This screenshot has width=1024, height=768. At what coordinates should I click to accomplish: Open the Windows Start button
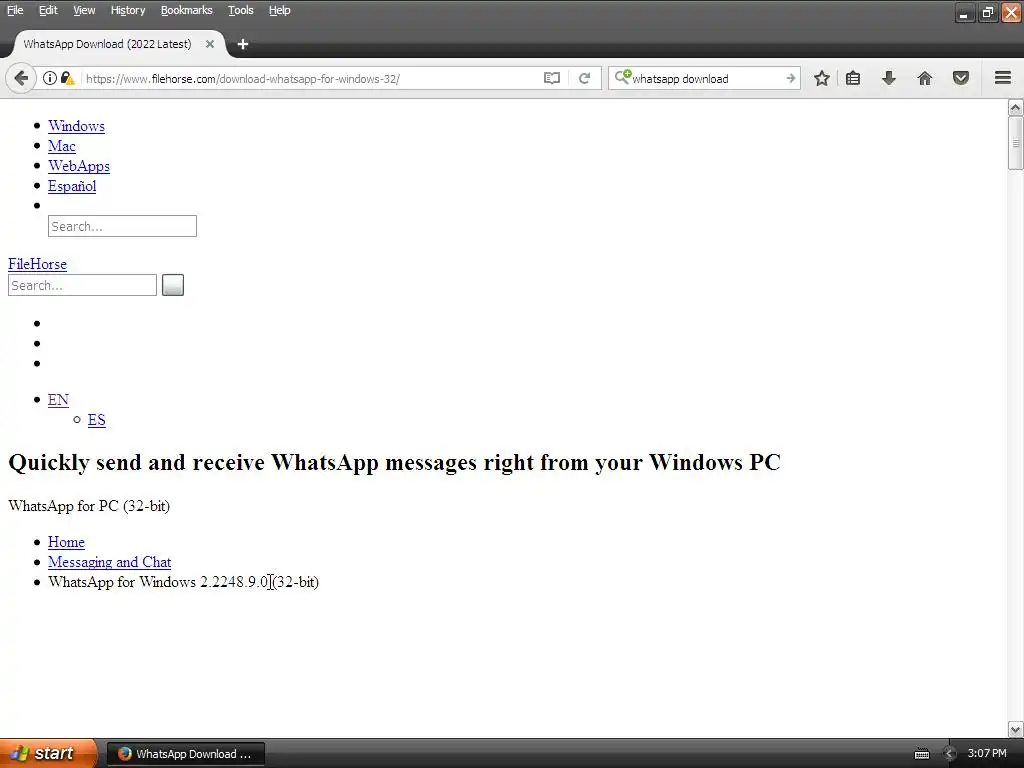coord(48,753)
